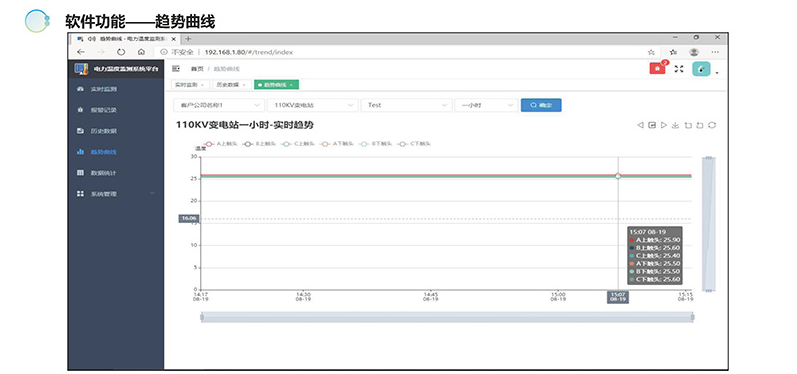Go to 首页 via breadcrumb
The height and width of the screenshot is (374, 797).
[x=197, y=69]
